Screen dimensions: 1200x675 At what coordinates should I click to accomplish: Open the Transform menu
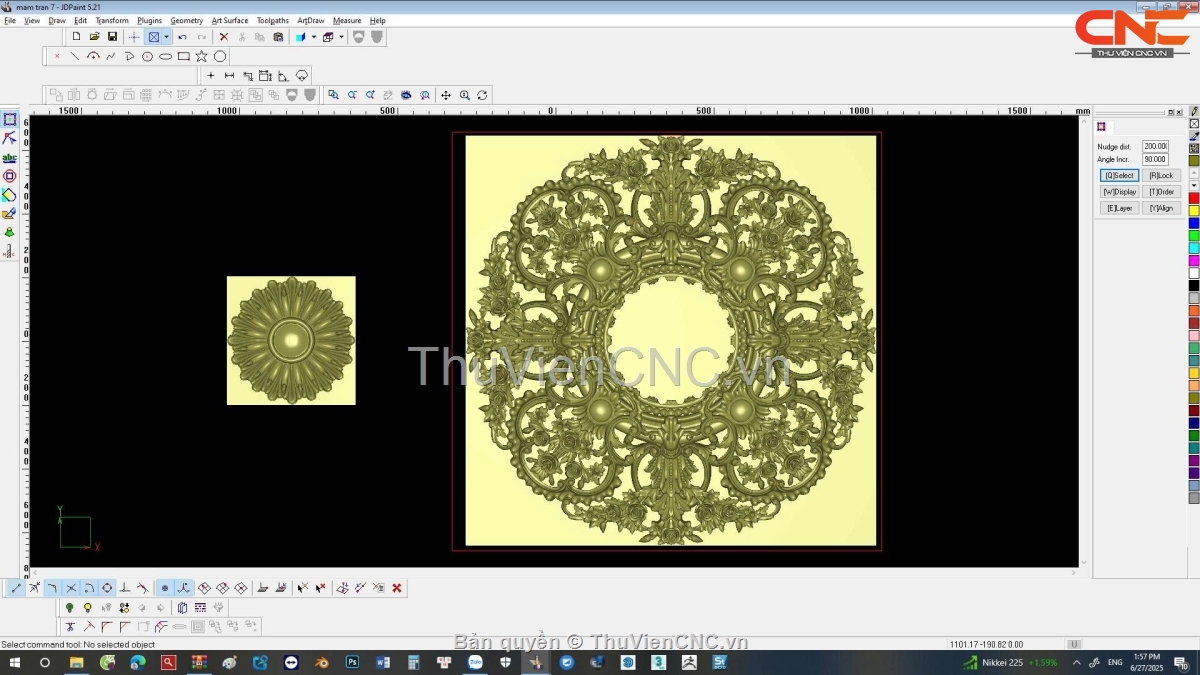(x=112, y=20)
